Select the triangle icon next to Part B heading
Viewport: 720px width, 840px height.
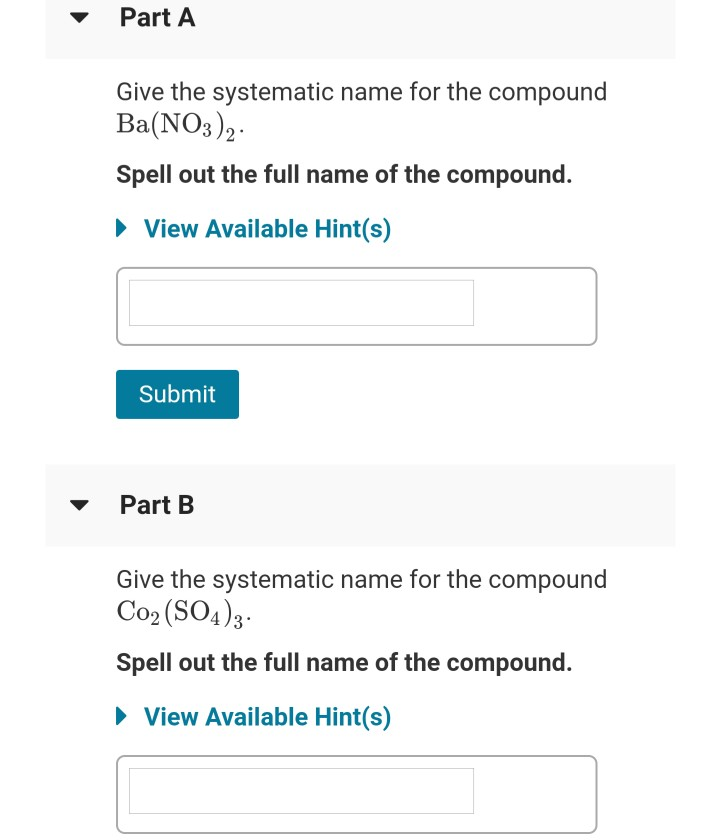(79, 505)
